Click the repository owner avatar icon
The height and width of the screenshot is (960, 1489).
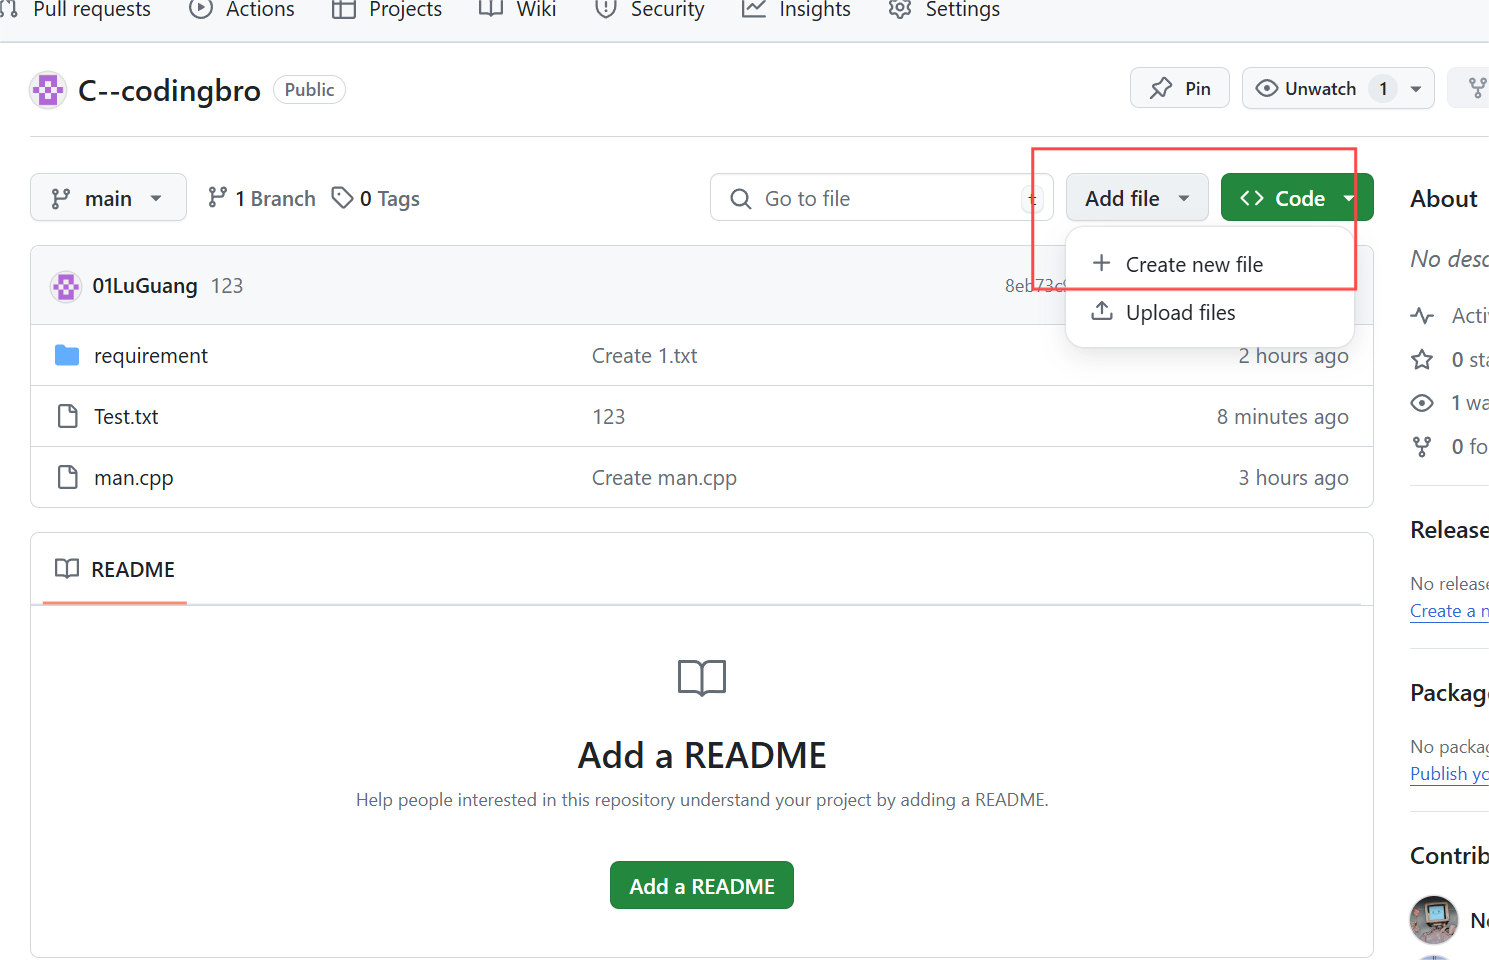coord(48,90)
